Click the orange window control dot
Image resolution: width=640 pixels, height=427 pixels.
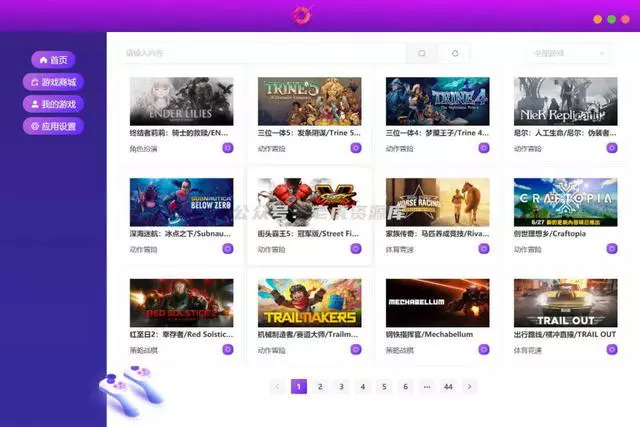[x=598, y=19]
